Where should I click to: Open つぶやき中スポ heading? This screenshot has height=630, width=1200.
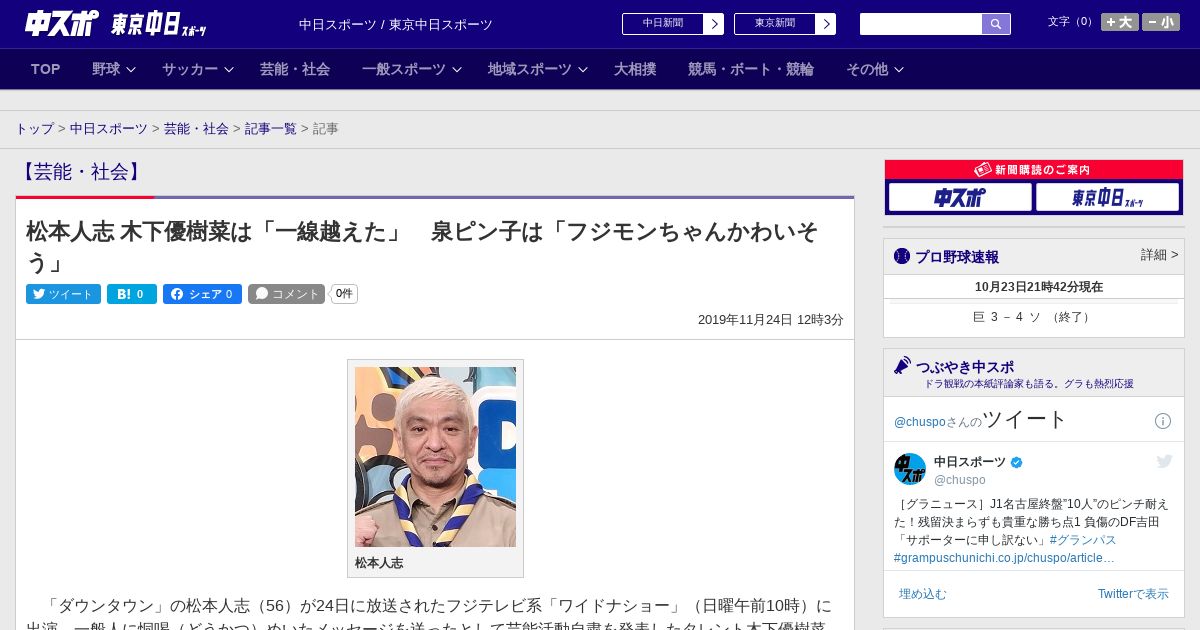tap(965, 367)
